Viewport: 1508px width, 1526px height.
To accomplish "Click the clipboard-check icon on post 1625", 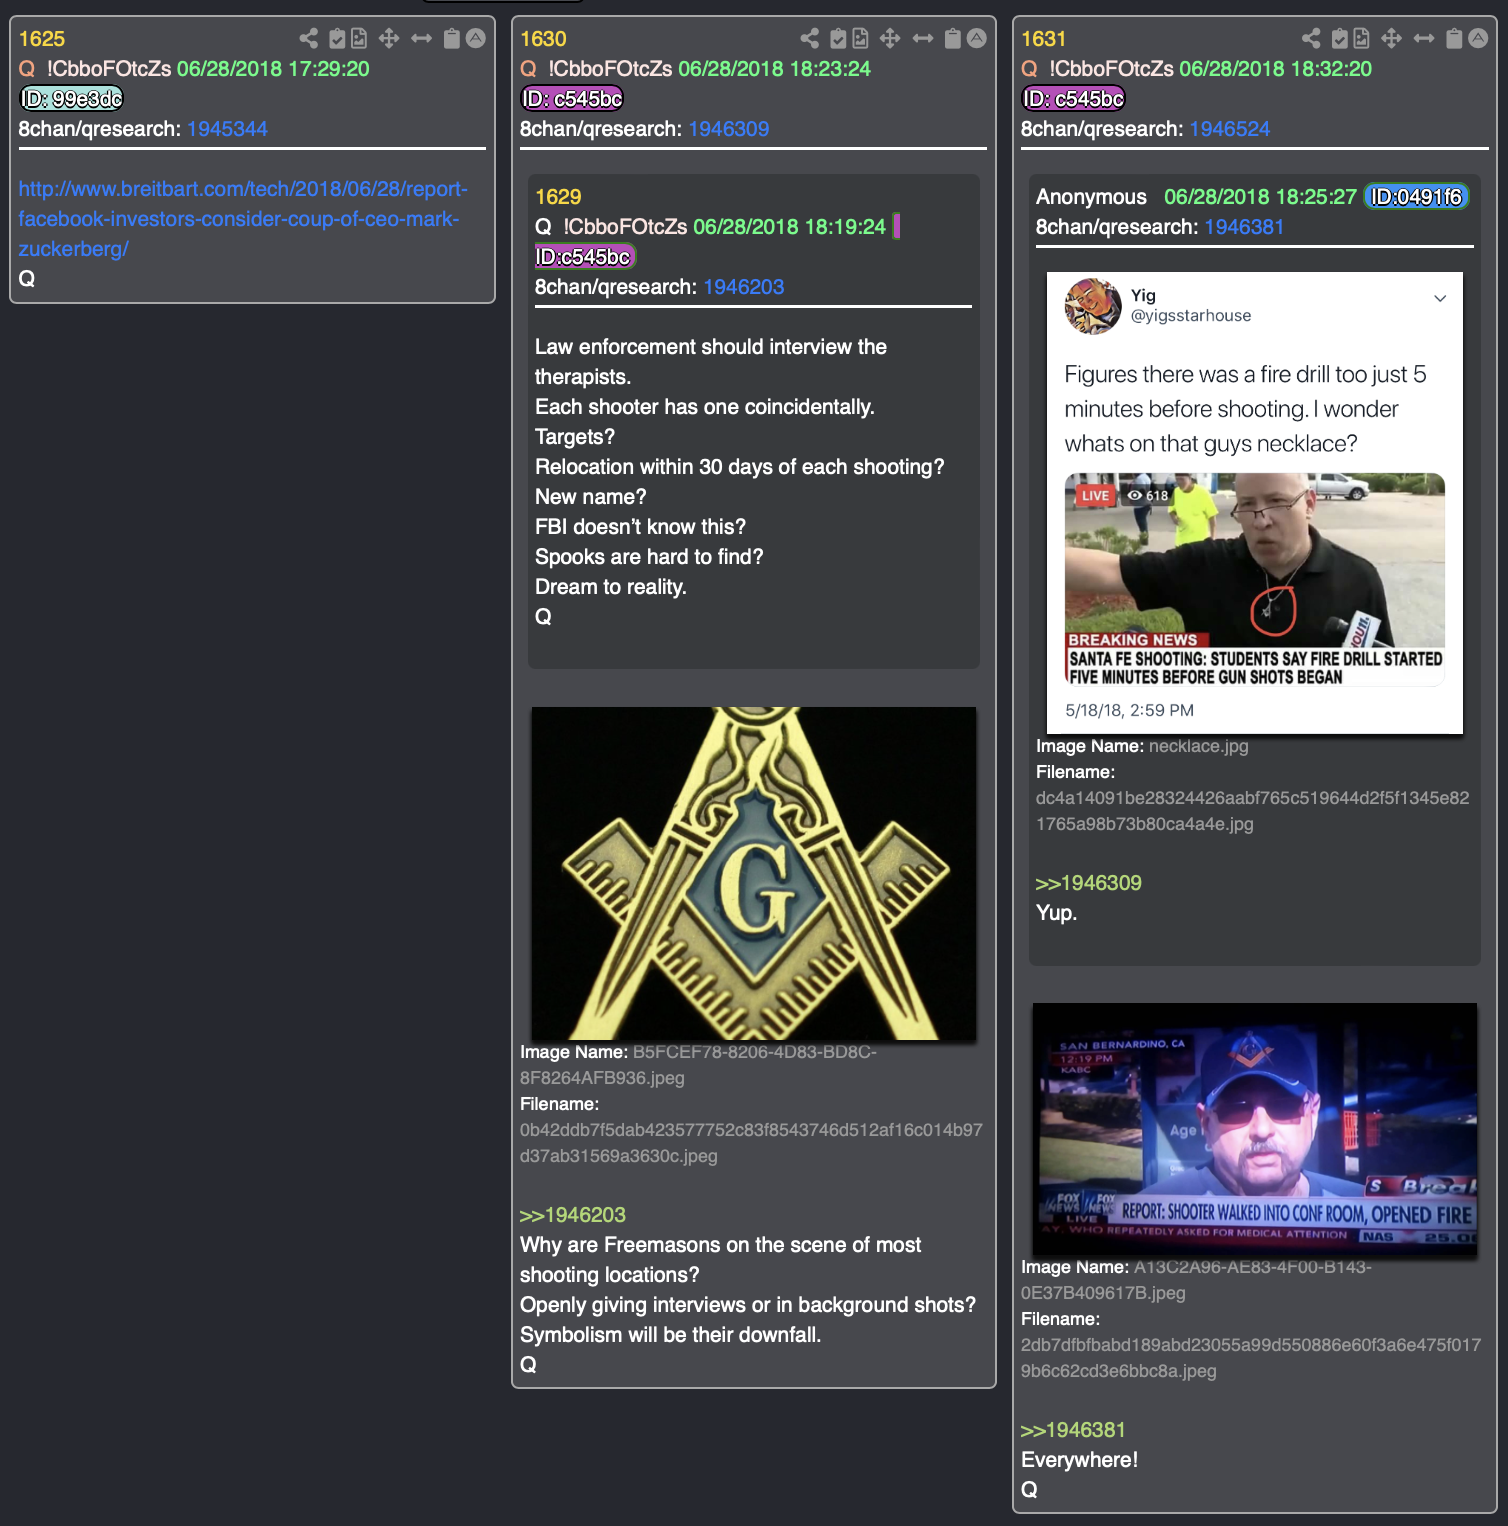I will point(337,39).
